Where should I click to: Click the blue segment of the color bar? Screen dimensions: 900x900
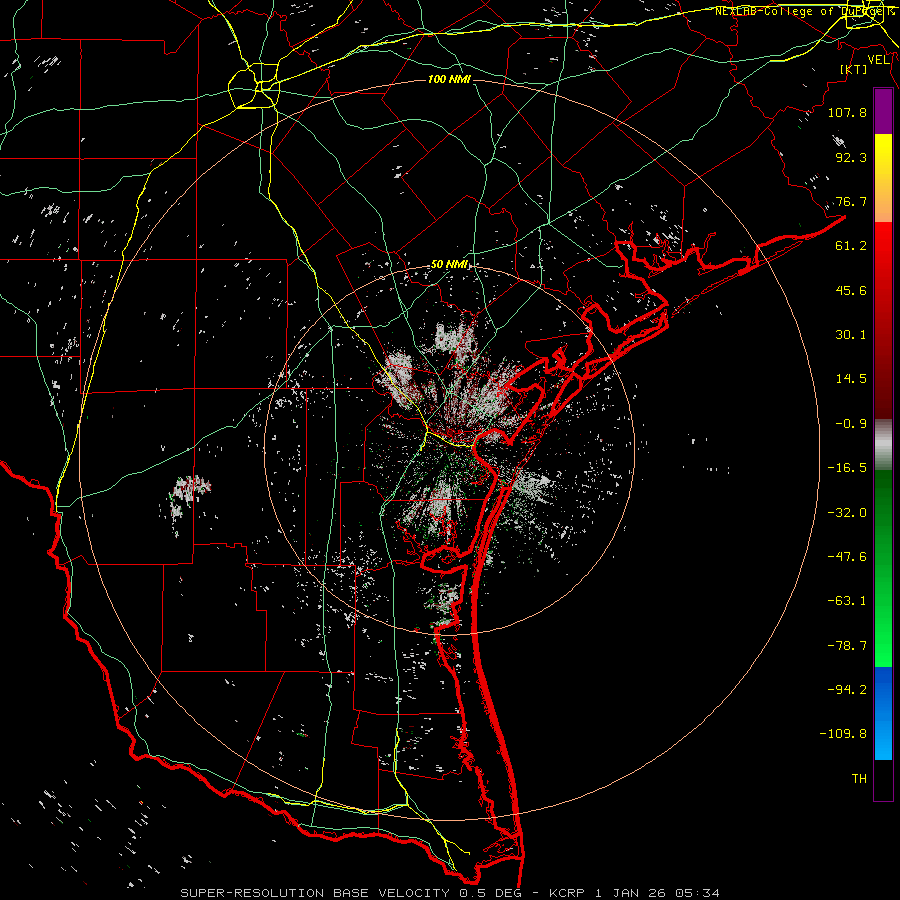pos(883,713)
